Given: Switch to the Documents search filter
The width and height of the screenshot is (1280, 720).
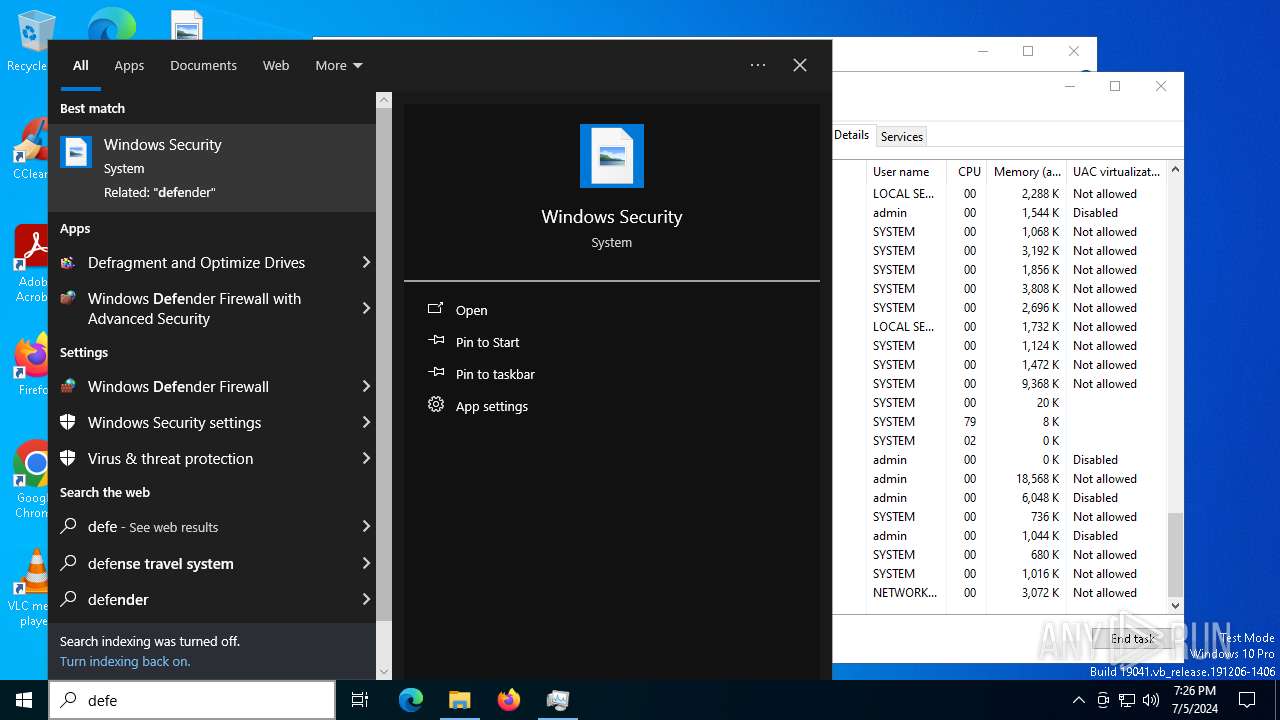Looking at the screenshot, I should pos(203,65).
